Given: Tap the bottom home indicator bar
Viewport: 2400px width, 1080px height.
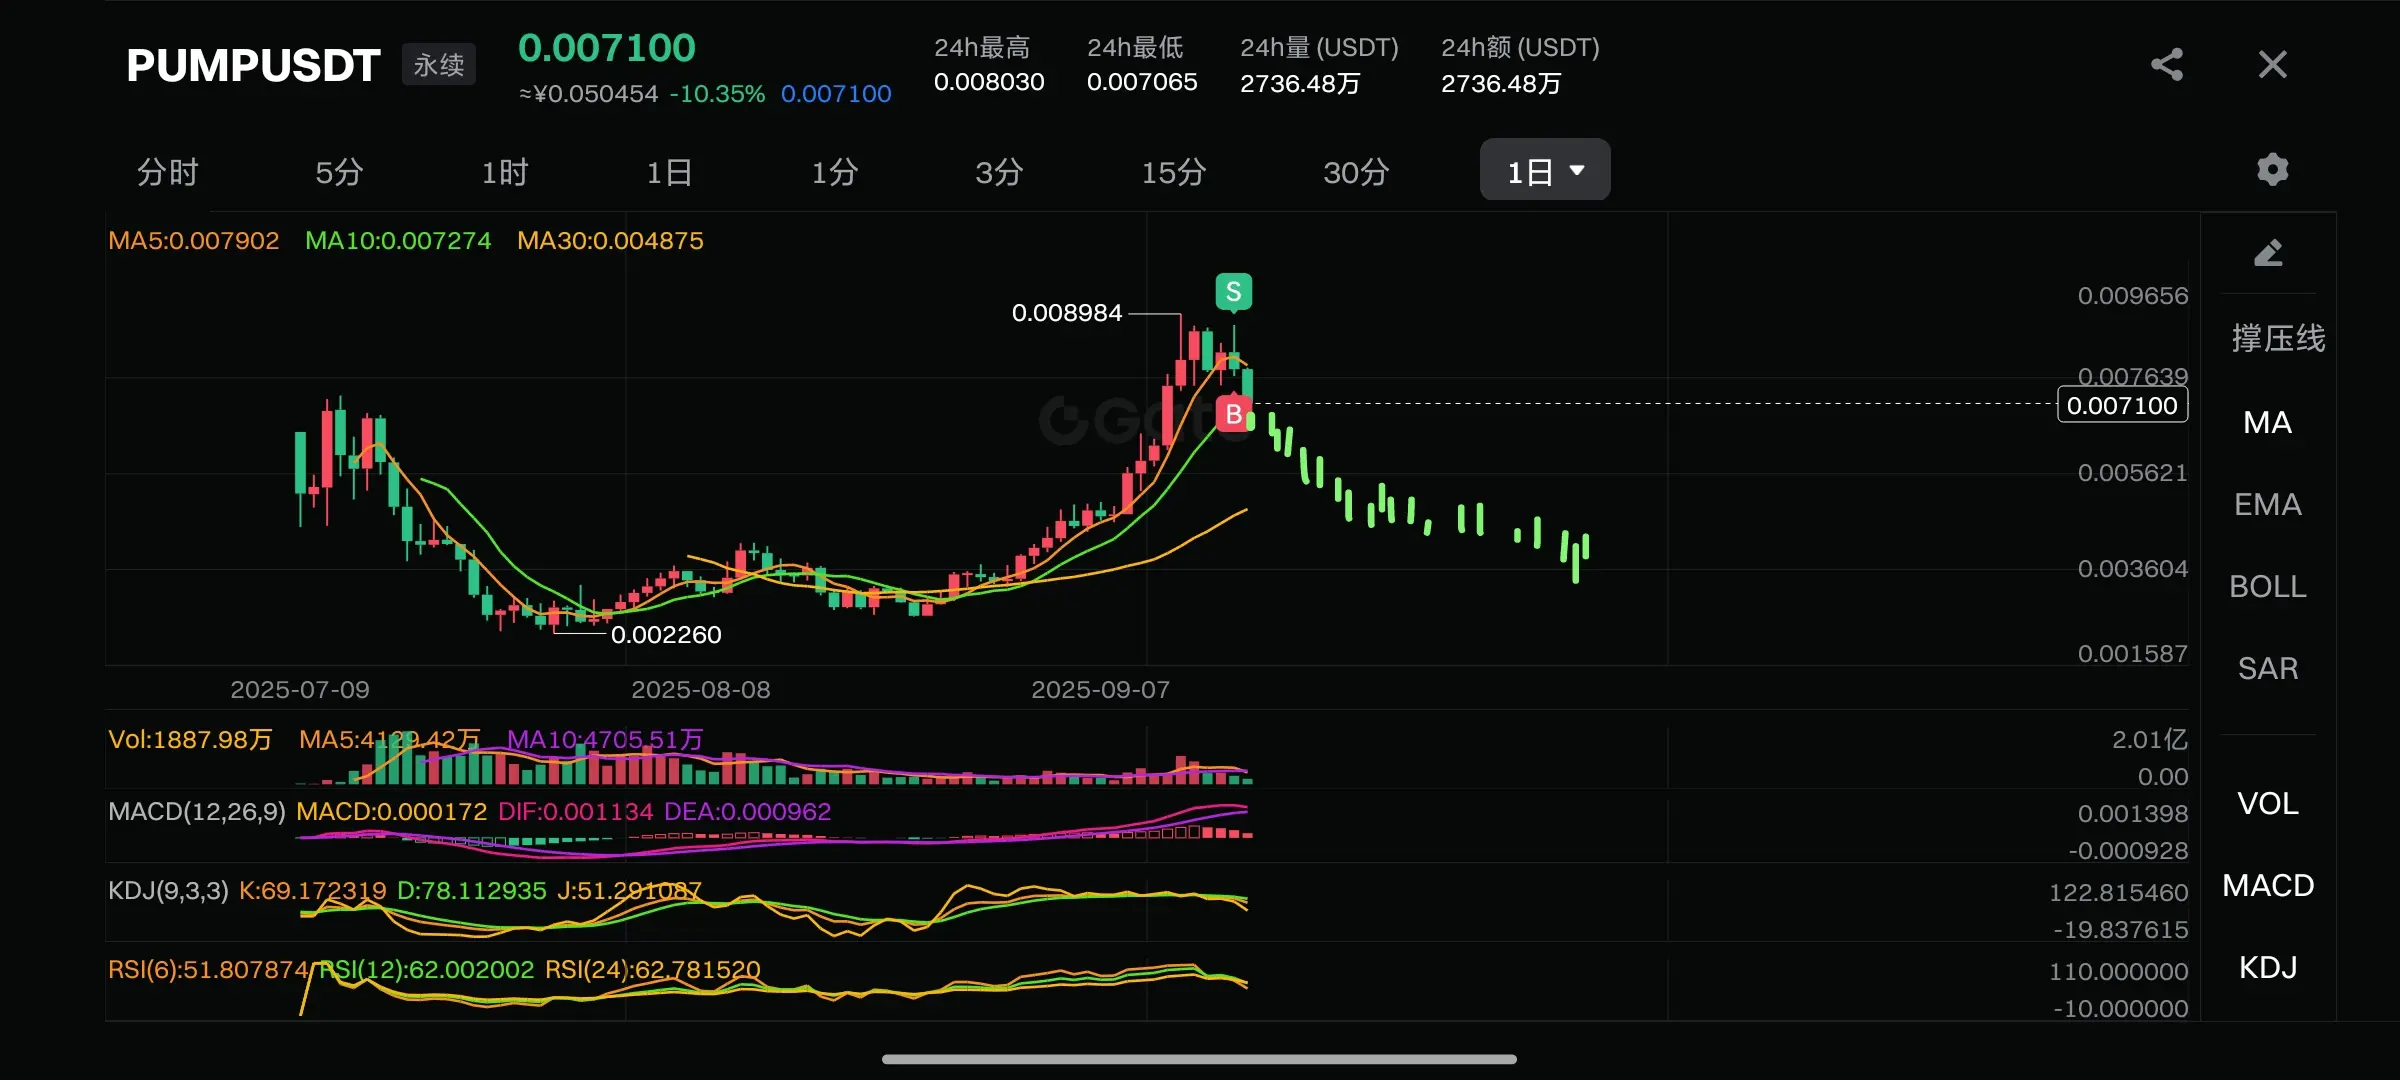Looking at the screenshot, I should pos(1199,1059).
